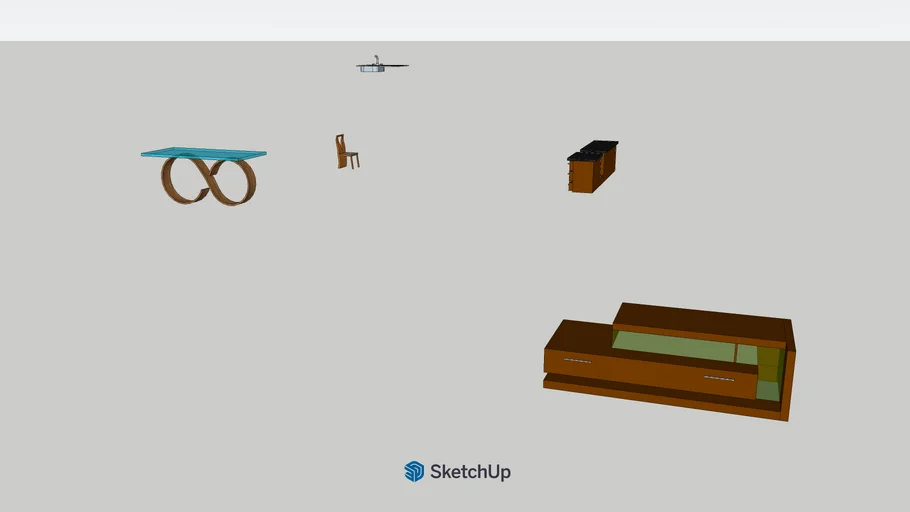Select the kitchen sink with faucet model
The width and height of the screenshot is (910, 512).
coord(382,64)
